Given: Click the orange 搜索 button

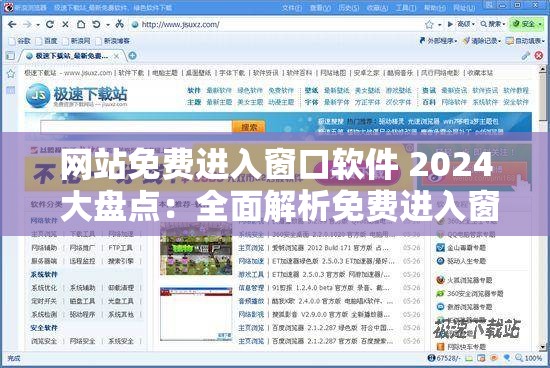Looking at the screenshot, I should click(x=249, y=127).
